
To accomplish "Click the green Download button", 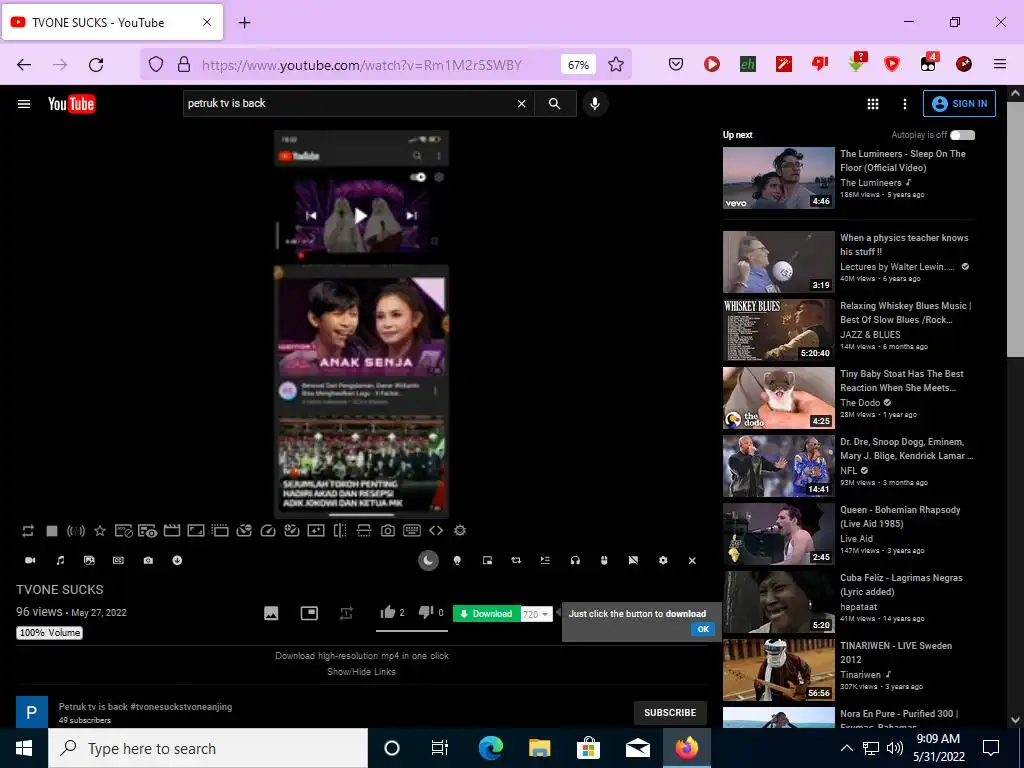I will coord(487,614).
